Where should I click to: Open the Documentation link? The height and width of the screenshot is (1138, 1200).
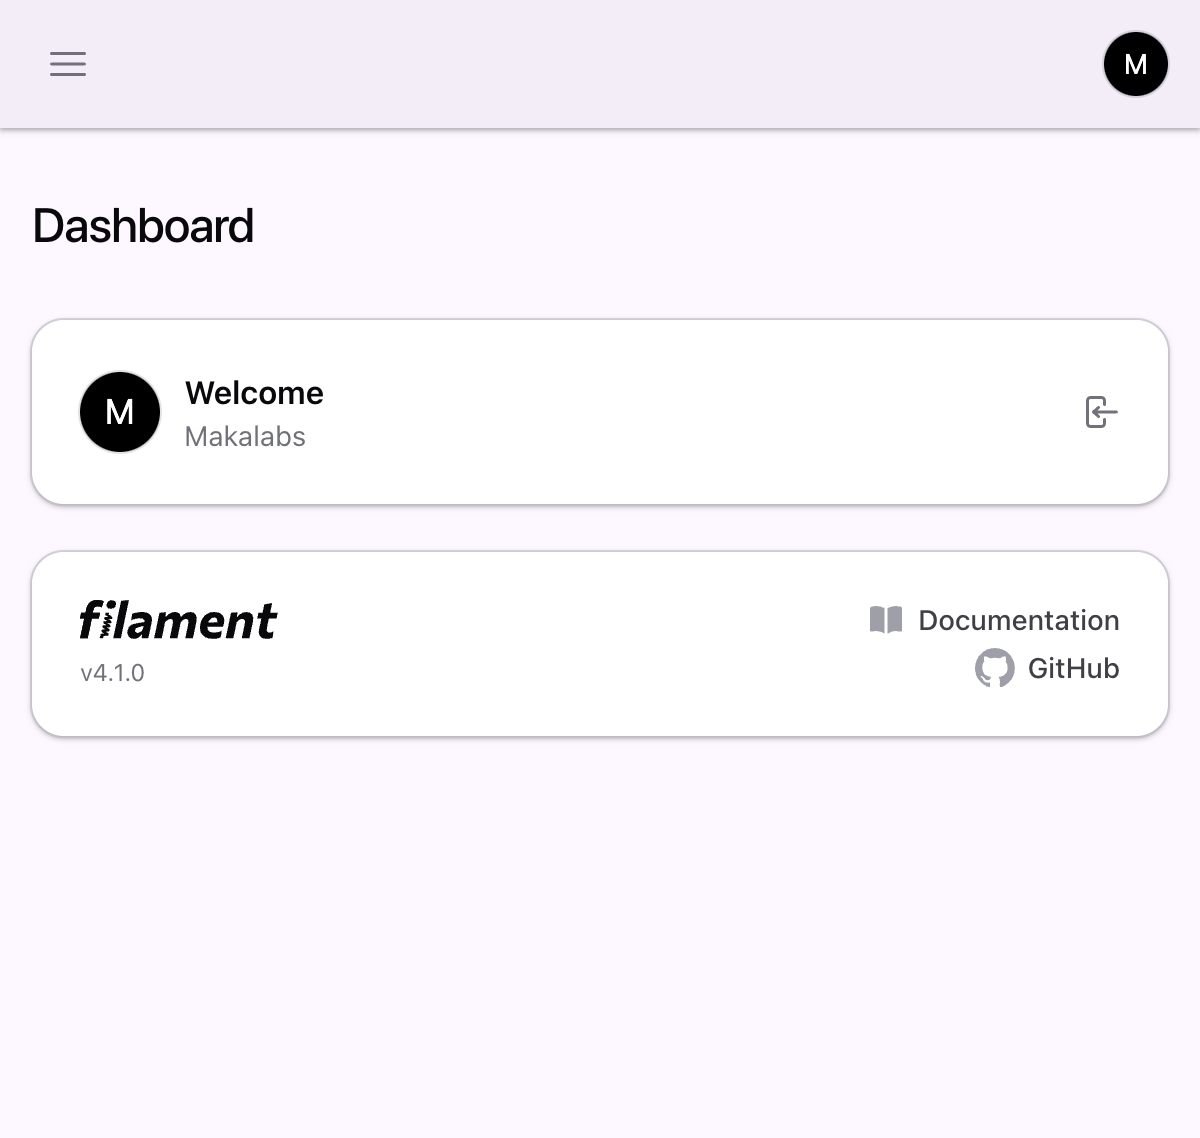tap(1019, 620)
